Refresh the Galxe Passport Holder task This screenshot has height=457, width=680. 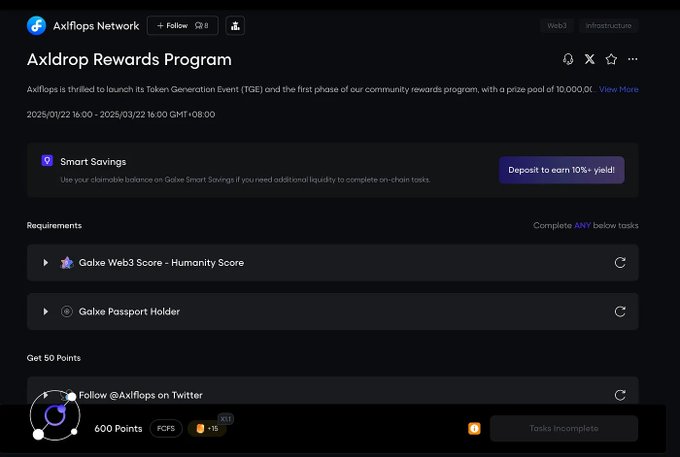pyautogui.click(x=620, y=311)
